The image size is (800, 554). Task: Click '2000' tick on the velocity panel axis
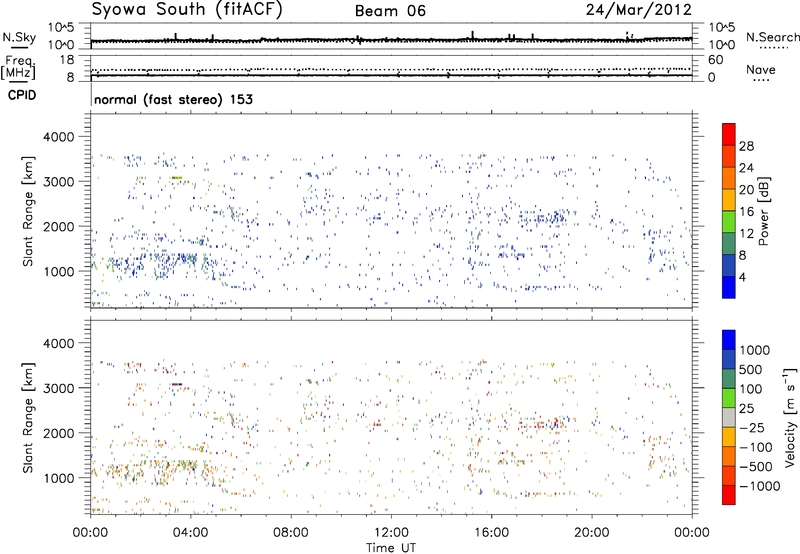(59, 433)
